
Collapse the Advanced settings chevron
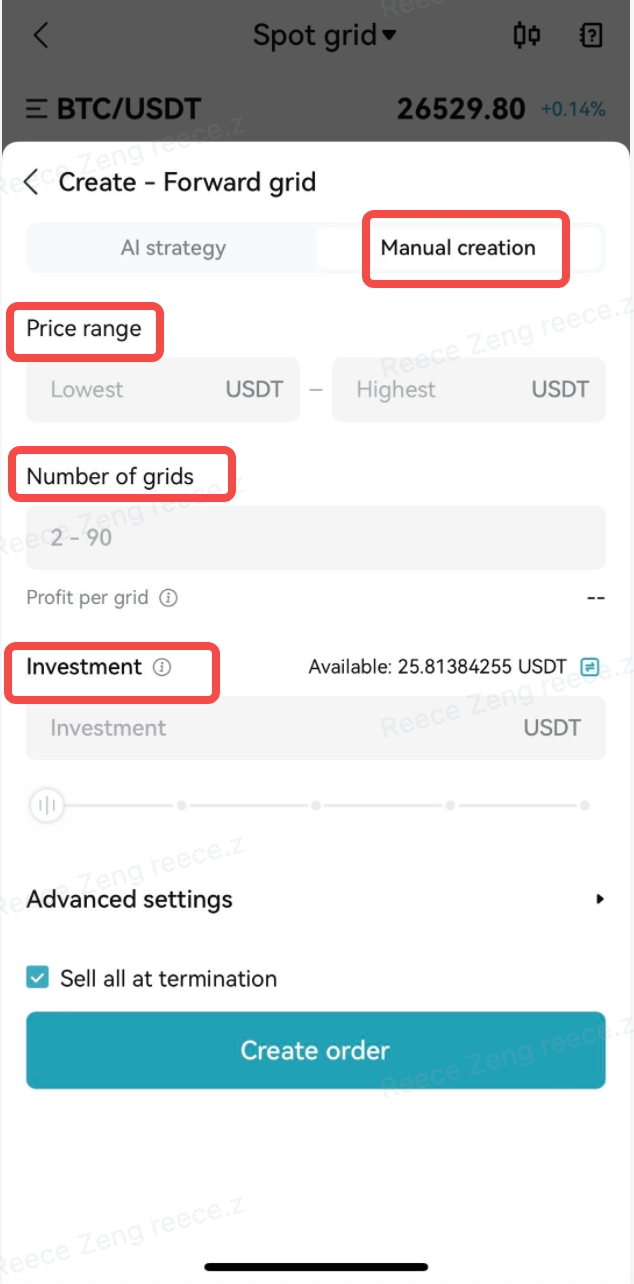600,899
